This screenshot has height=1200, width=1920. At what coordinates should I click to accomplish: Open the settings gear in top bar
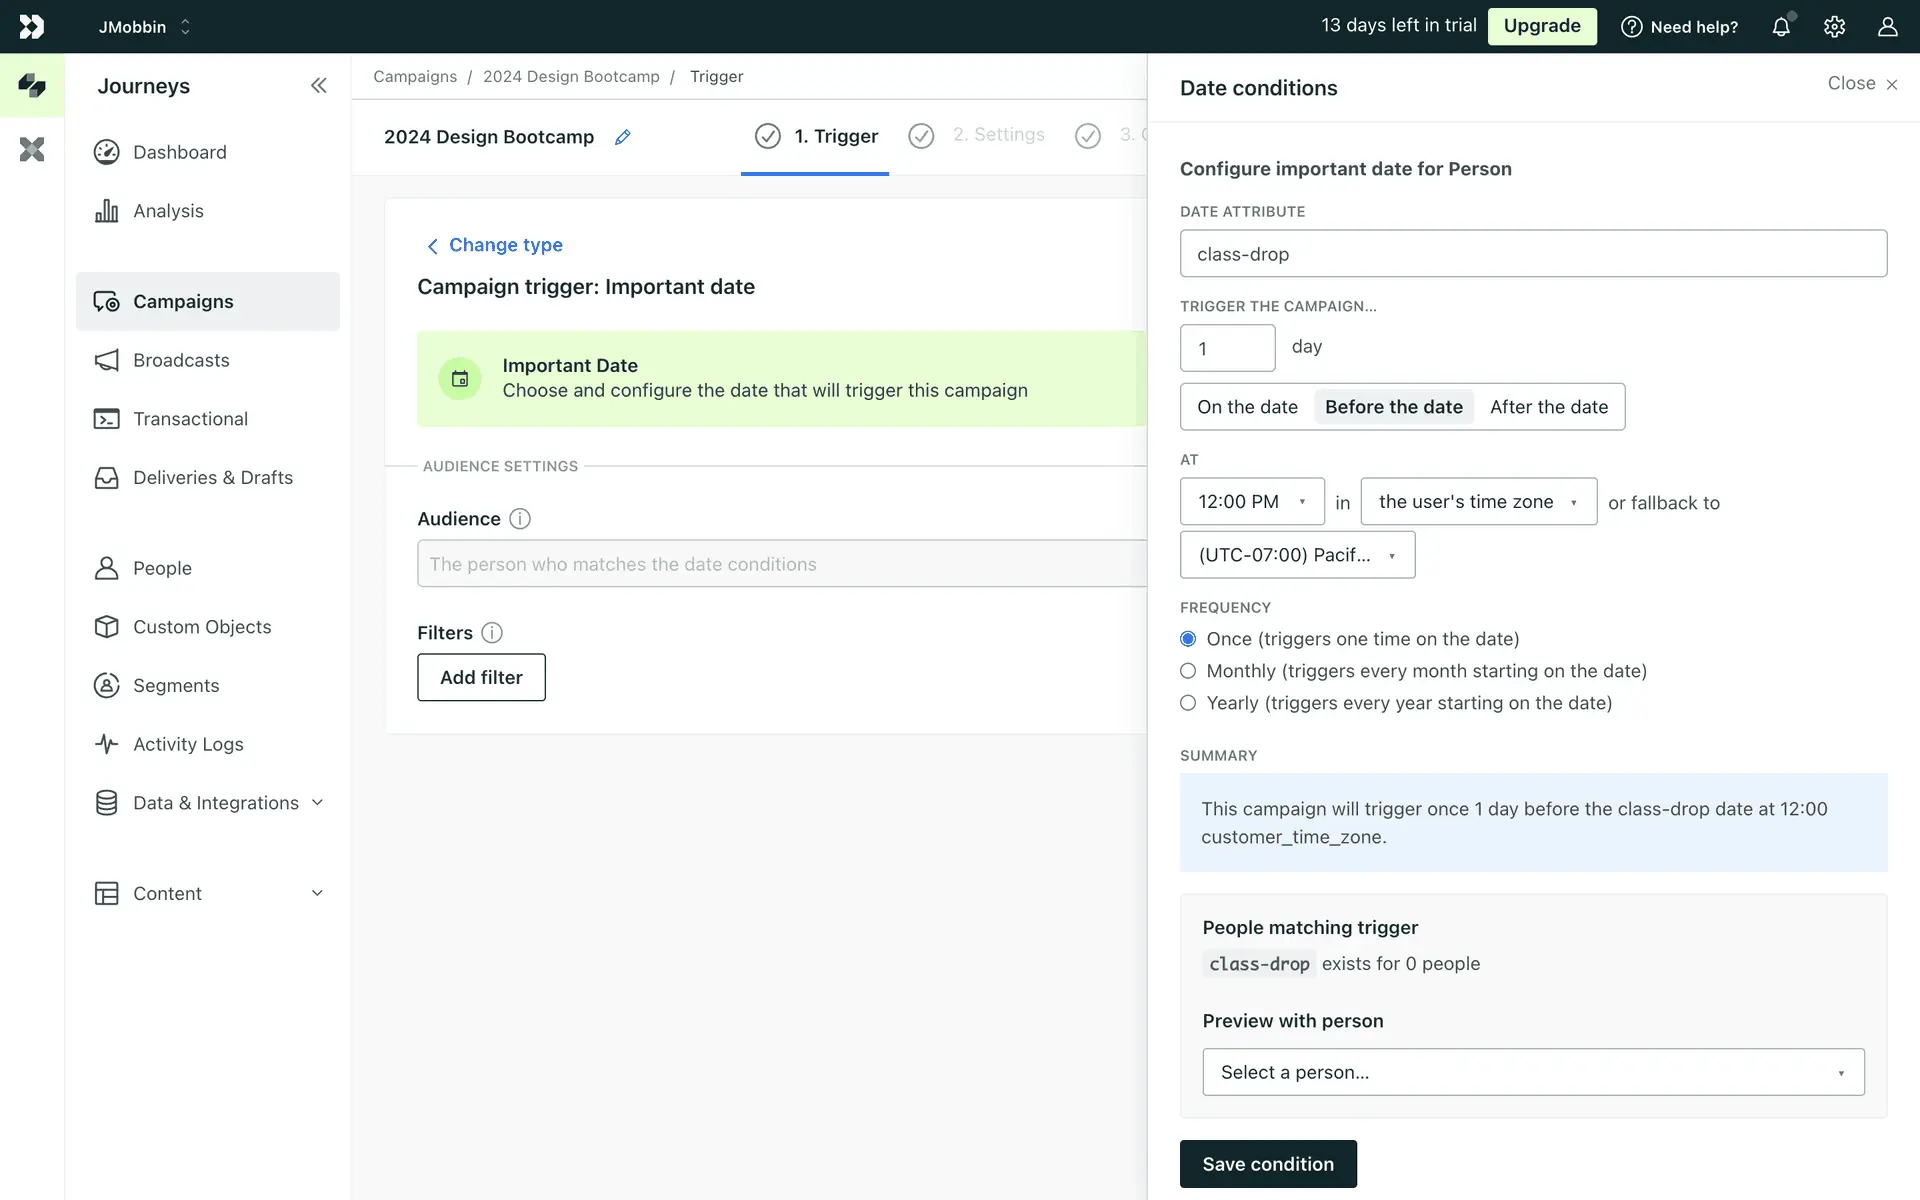coord(1834,27)
